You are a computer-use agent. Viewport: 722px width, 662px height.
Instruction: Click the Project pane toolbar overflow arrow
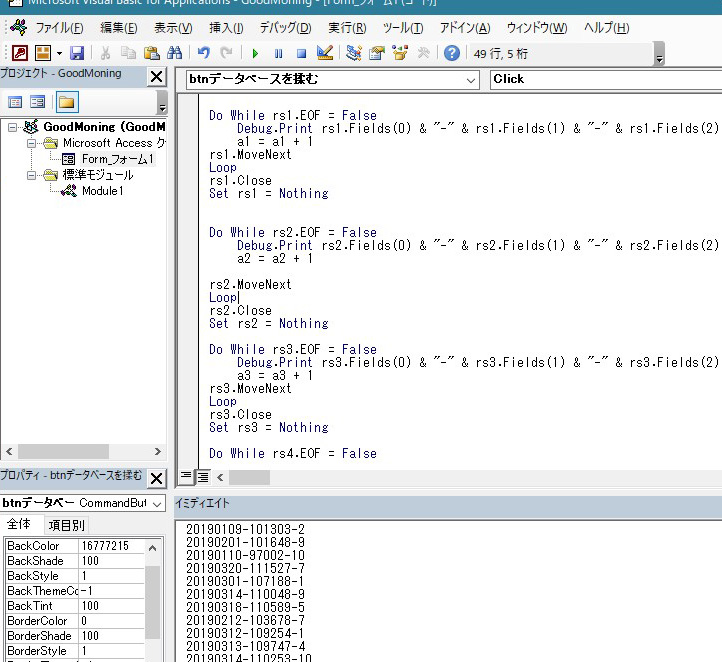162,102
